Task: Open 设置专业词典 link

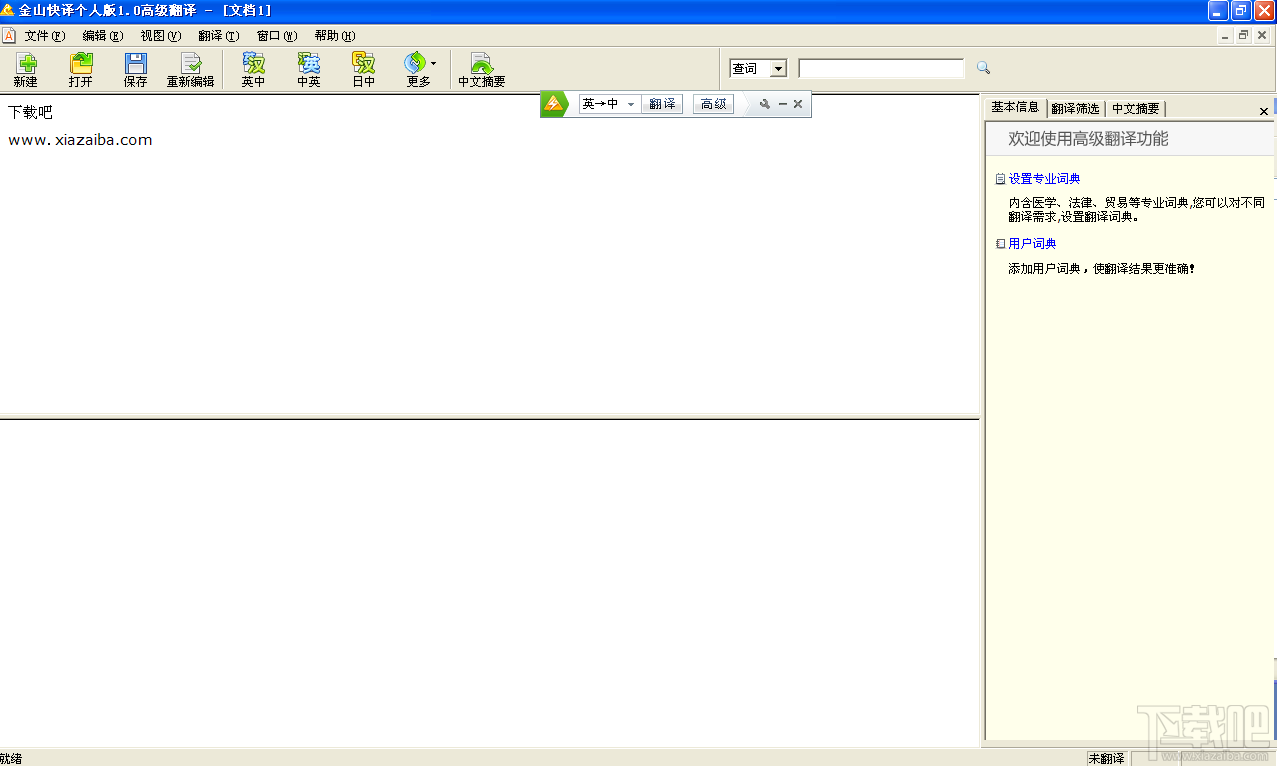Action: pos(1044,179)
